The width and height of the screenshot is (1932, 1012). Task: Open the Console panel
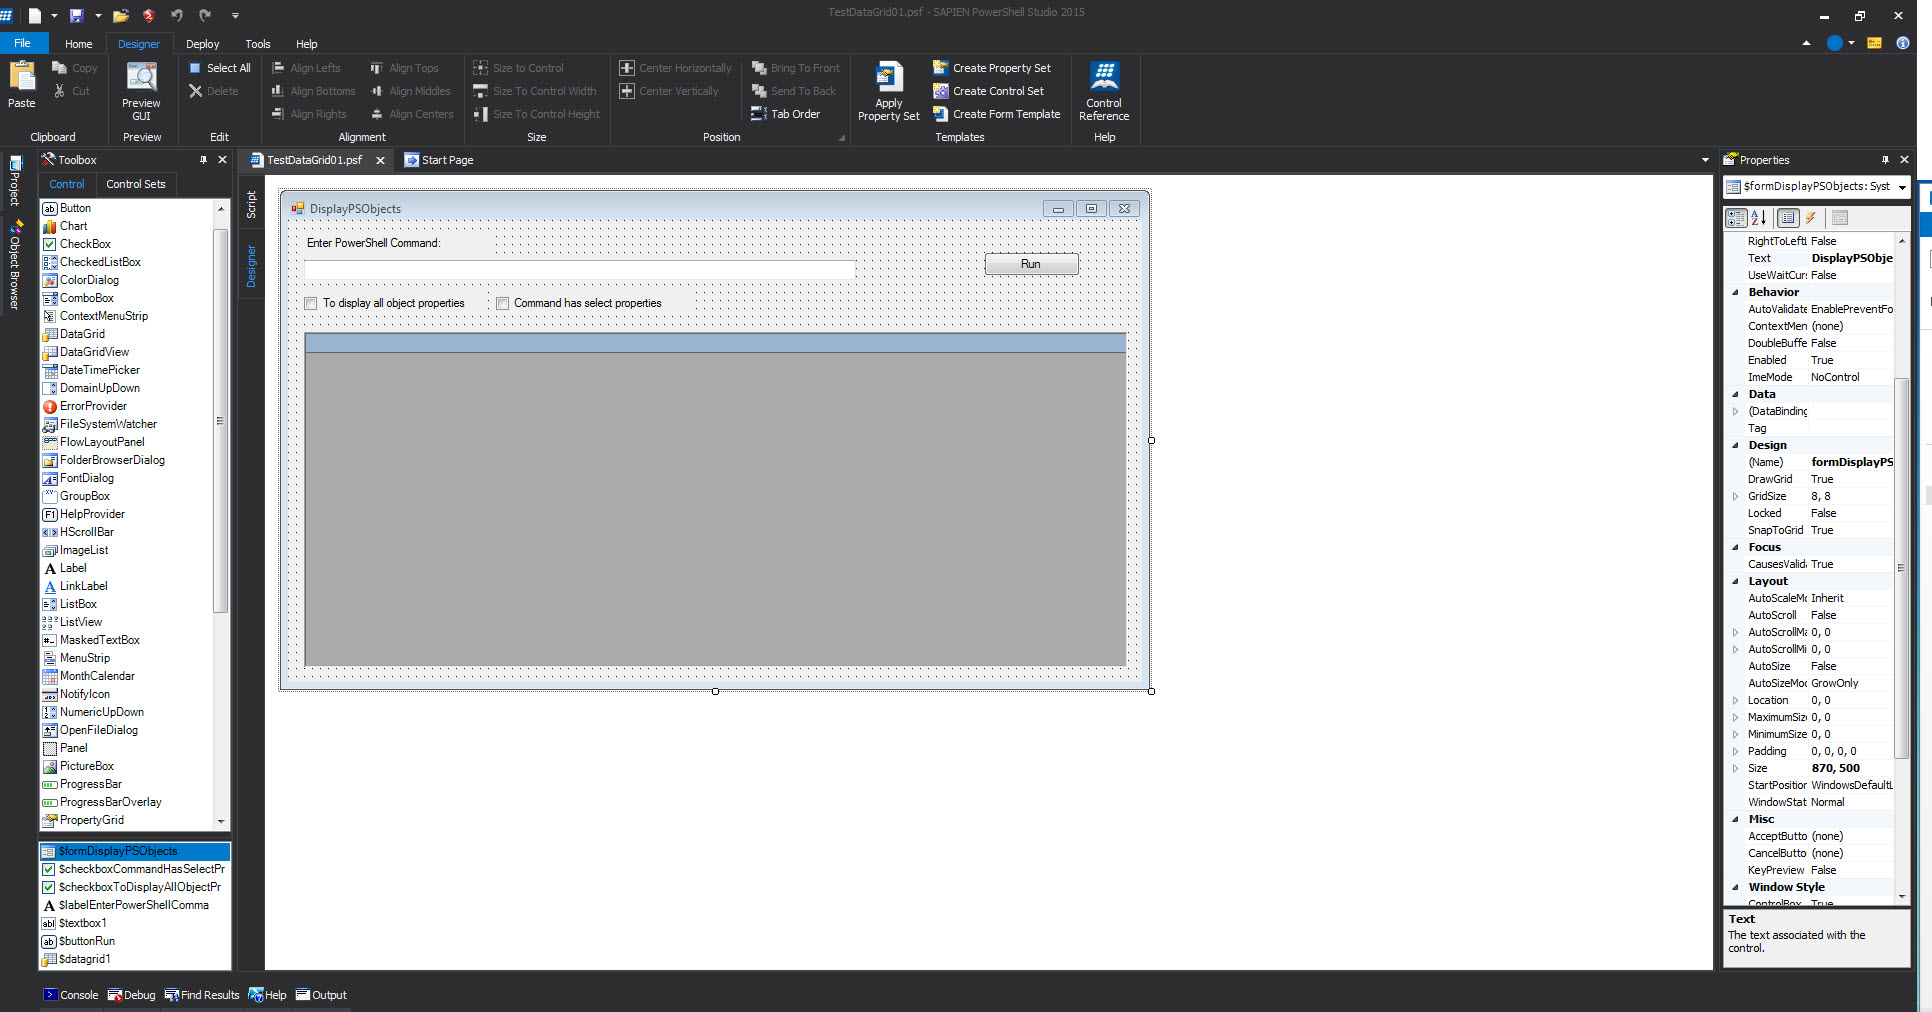point(71,995)
